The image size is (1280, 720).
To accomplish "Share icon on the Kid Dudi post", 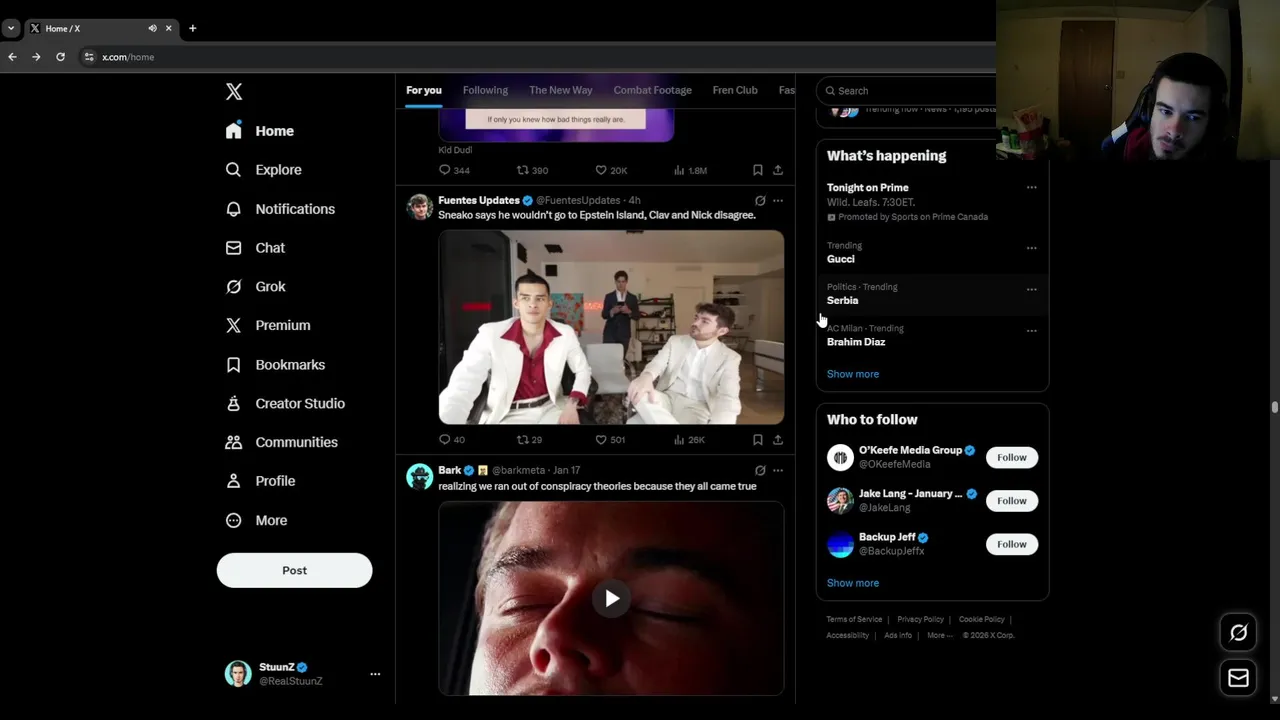I will click(x=778, y=170).
